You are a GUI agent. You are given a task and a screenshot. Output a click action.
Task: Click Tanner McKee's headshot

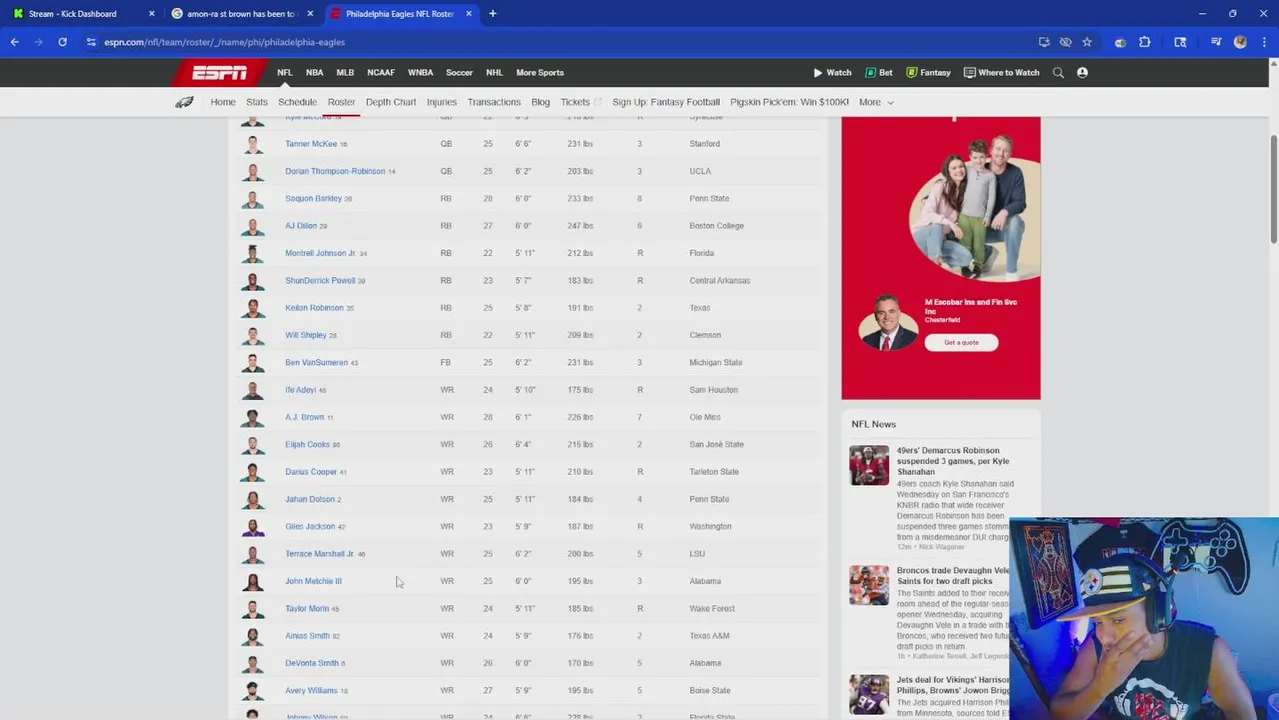253,144
